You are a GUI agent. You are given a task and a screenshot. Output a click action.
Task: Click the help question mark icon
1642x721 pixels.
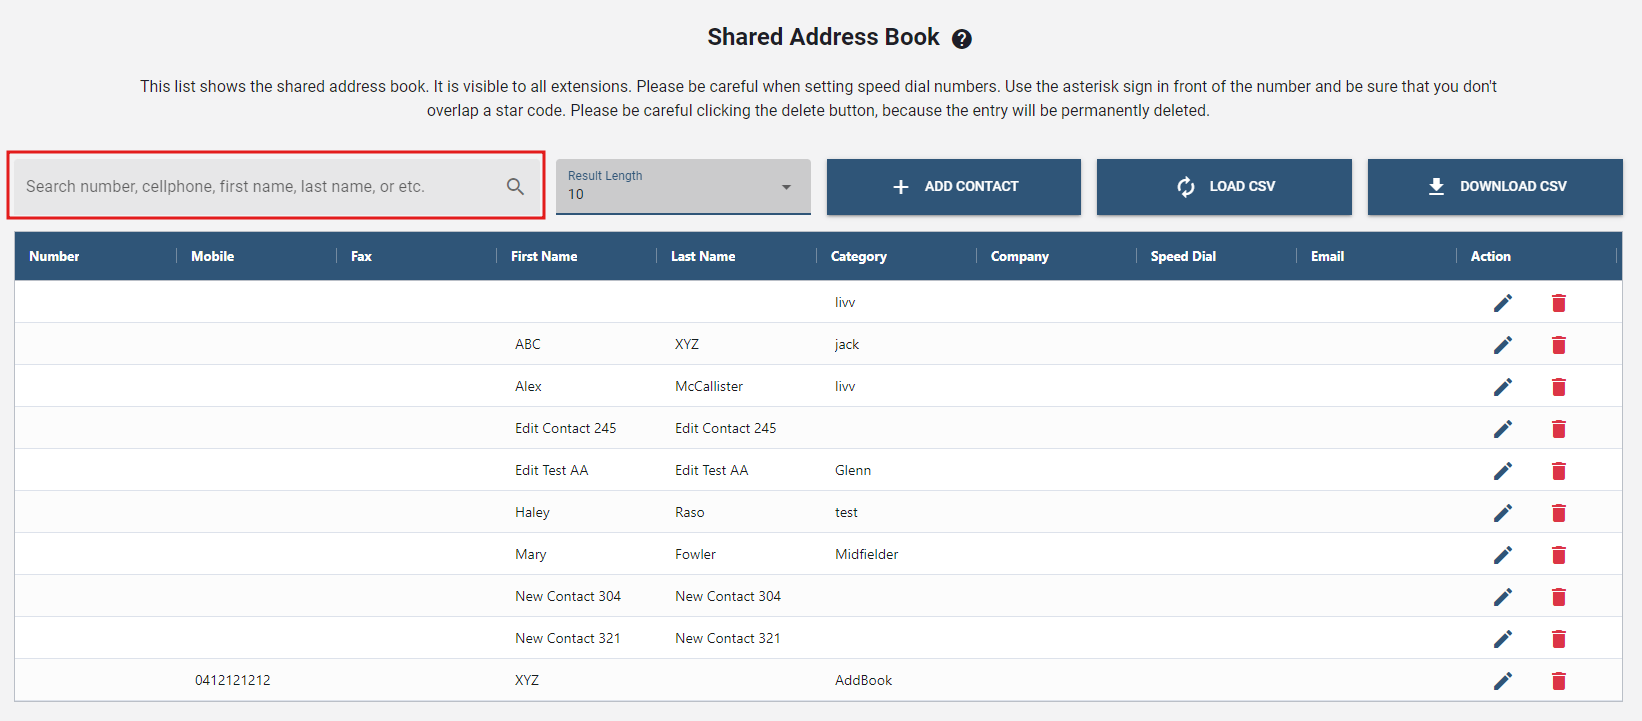pyautogui.click(x=961, y=39)
